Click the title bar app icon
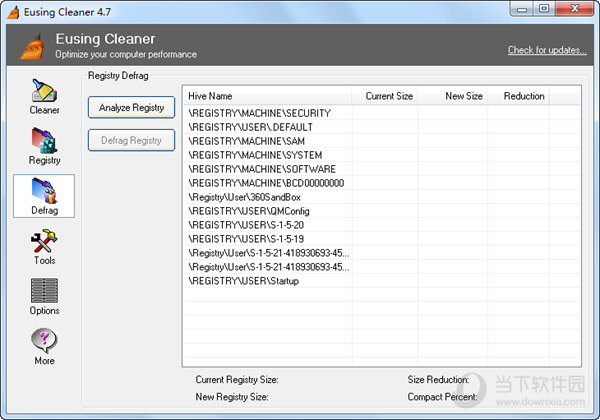Image resolution: width=600 pixels, height=420 pixels. [x=14, y=12]
